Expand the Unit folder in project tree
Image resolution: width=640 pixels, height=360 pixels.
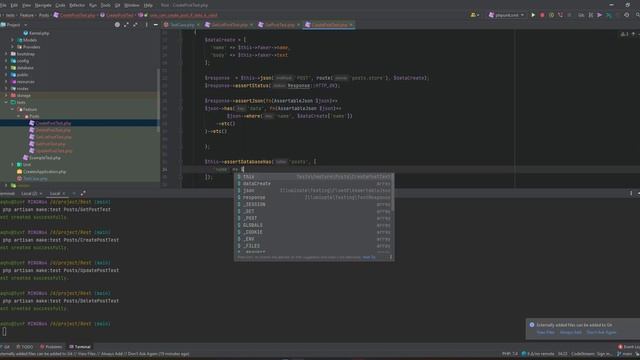tap(13, 164)
